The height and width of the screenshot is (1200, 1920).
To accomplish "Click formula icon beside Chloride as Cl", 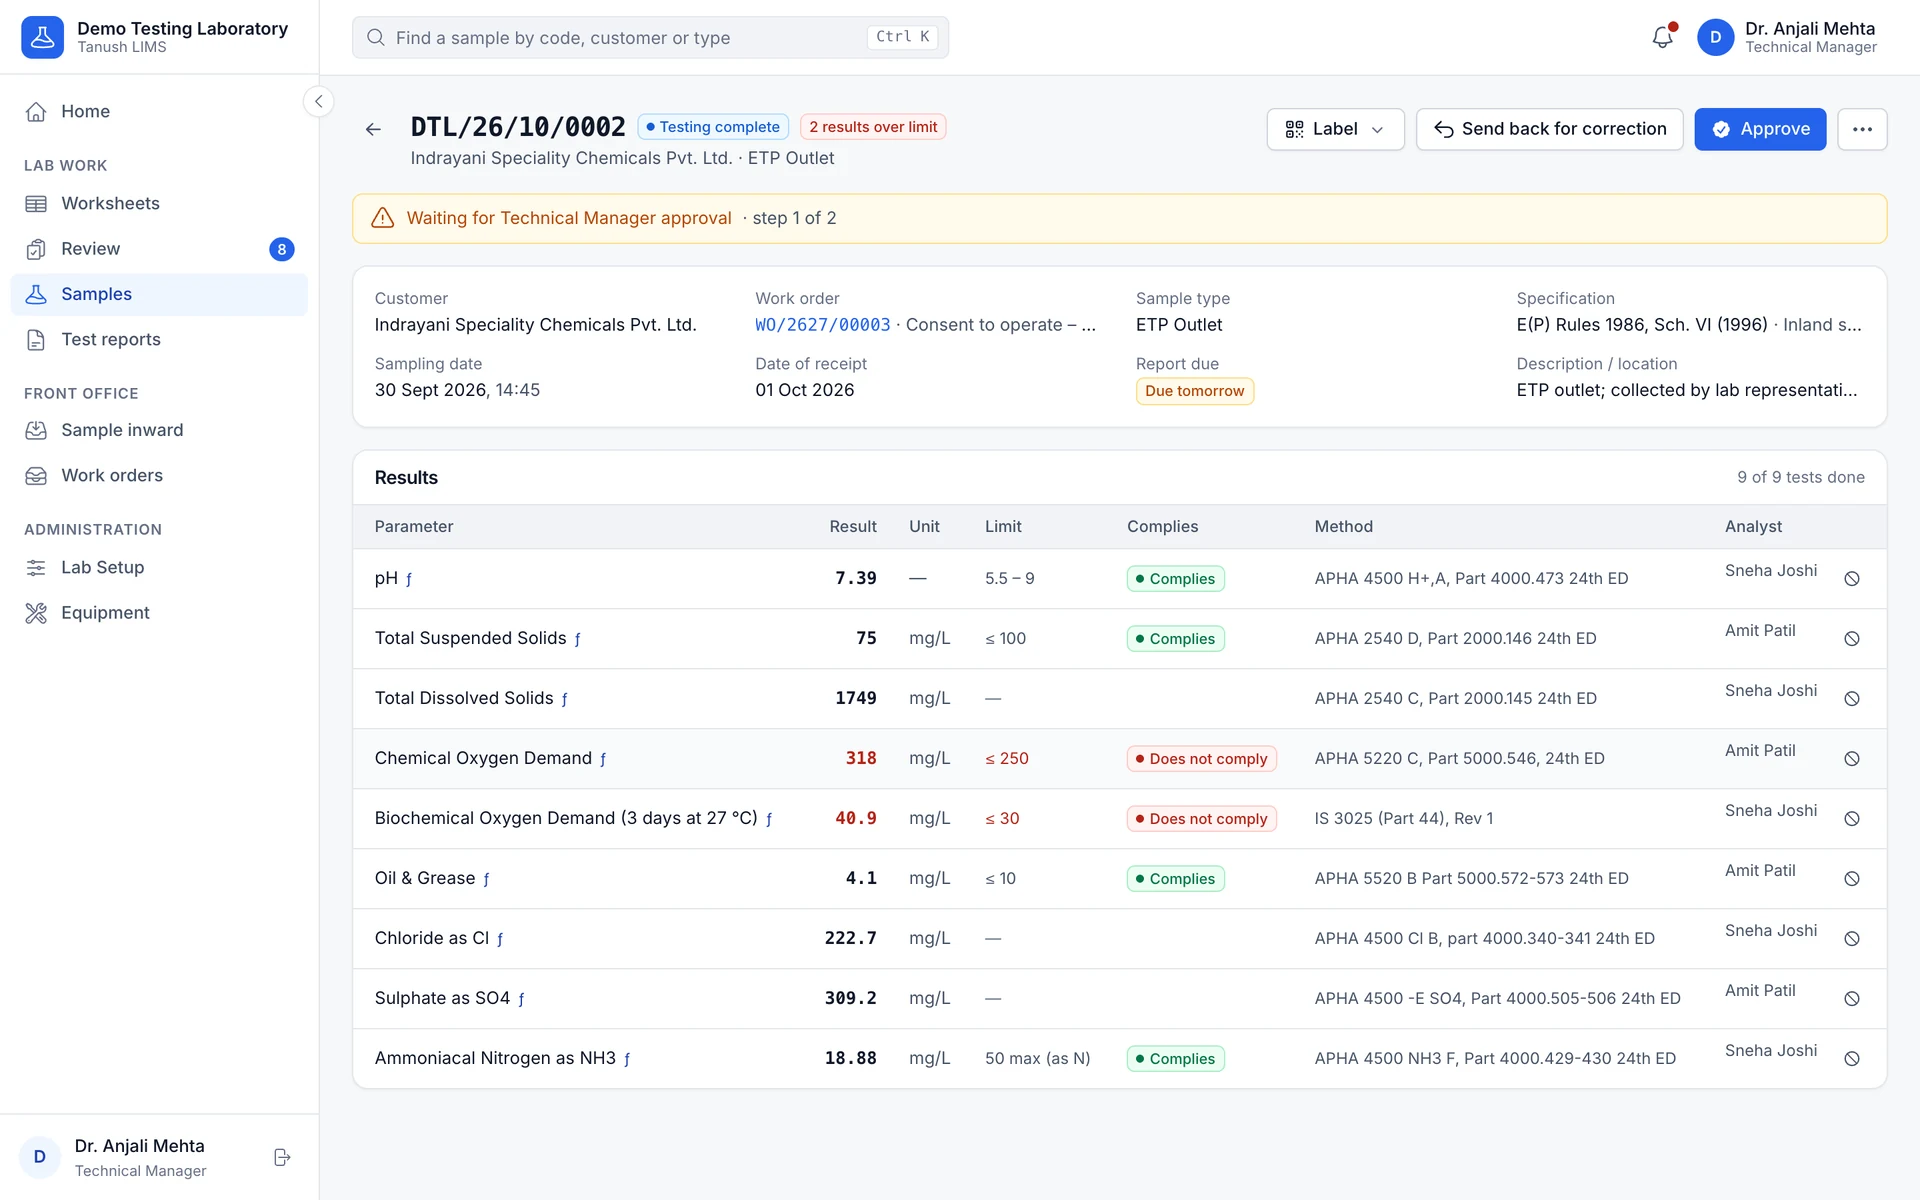I will pyautogui.click(x=500, y=939).
